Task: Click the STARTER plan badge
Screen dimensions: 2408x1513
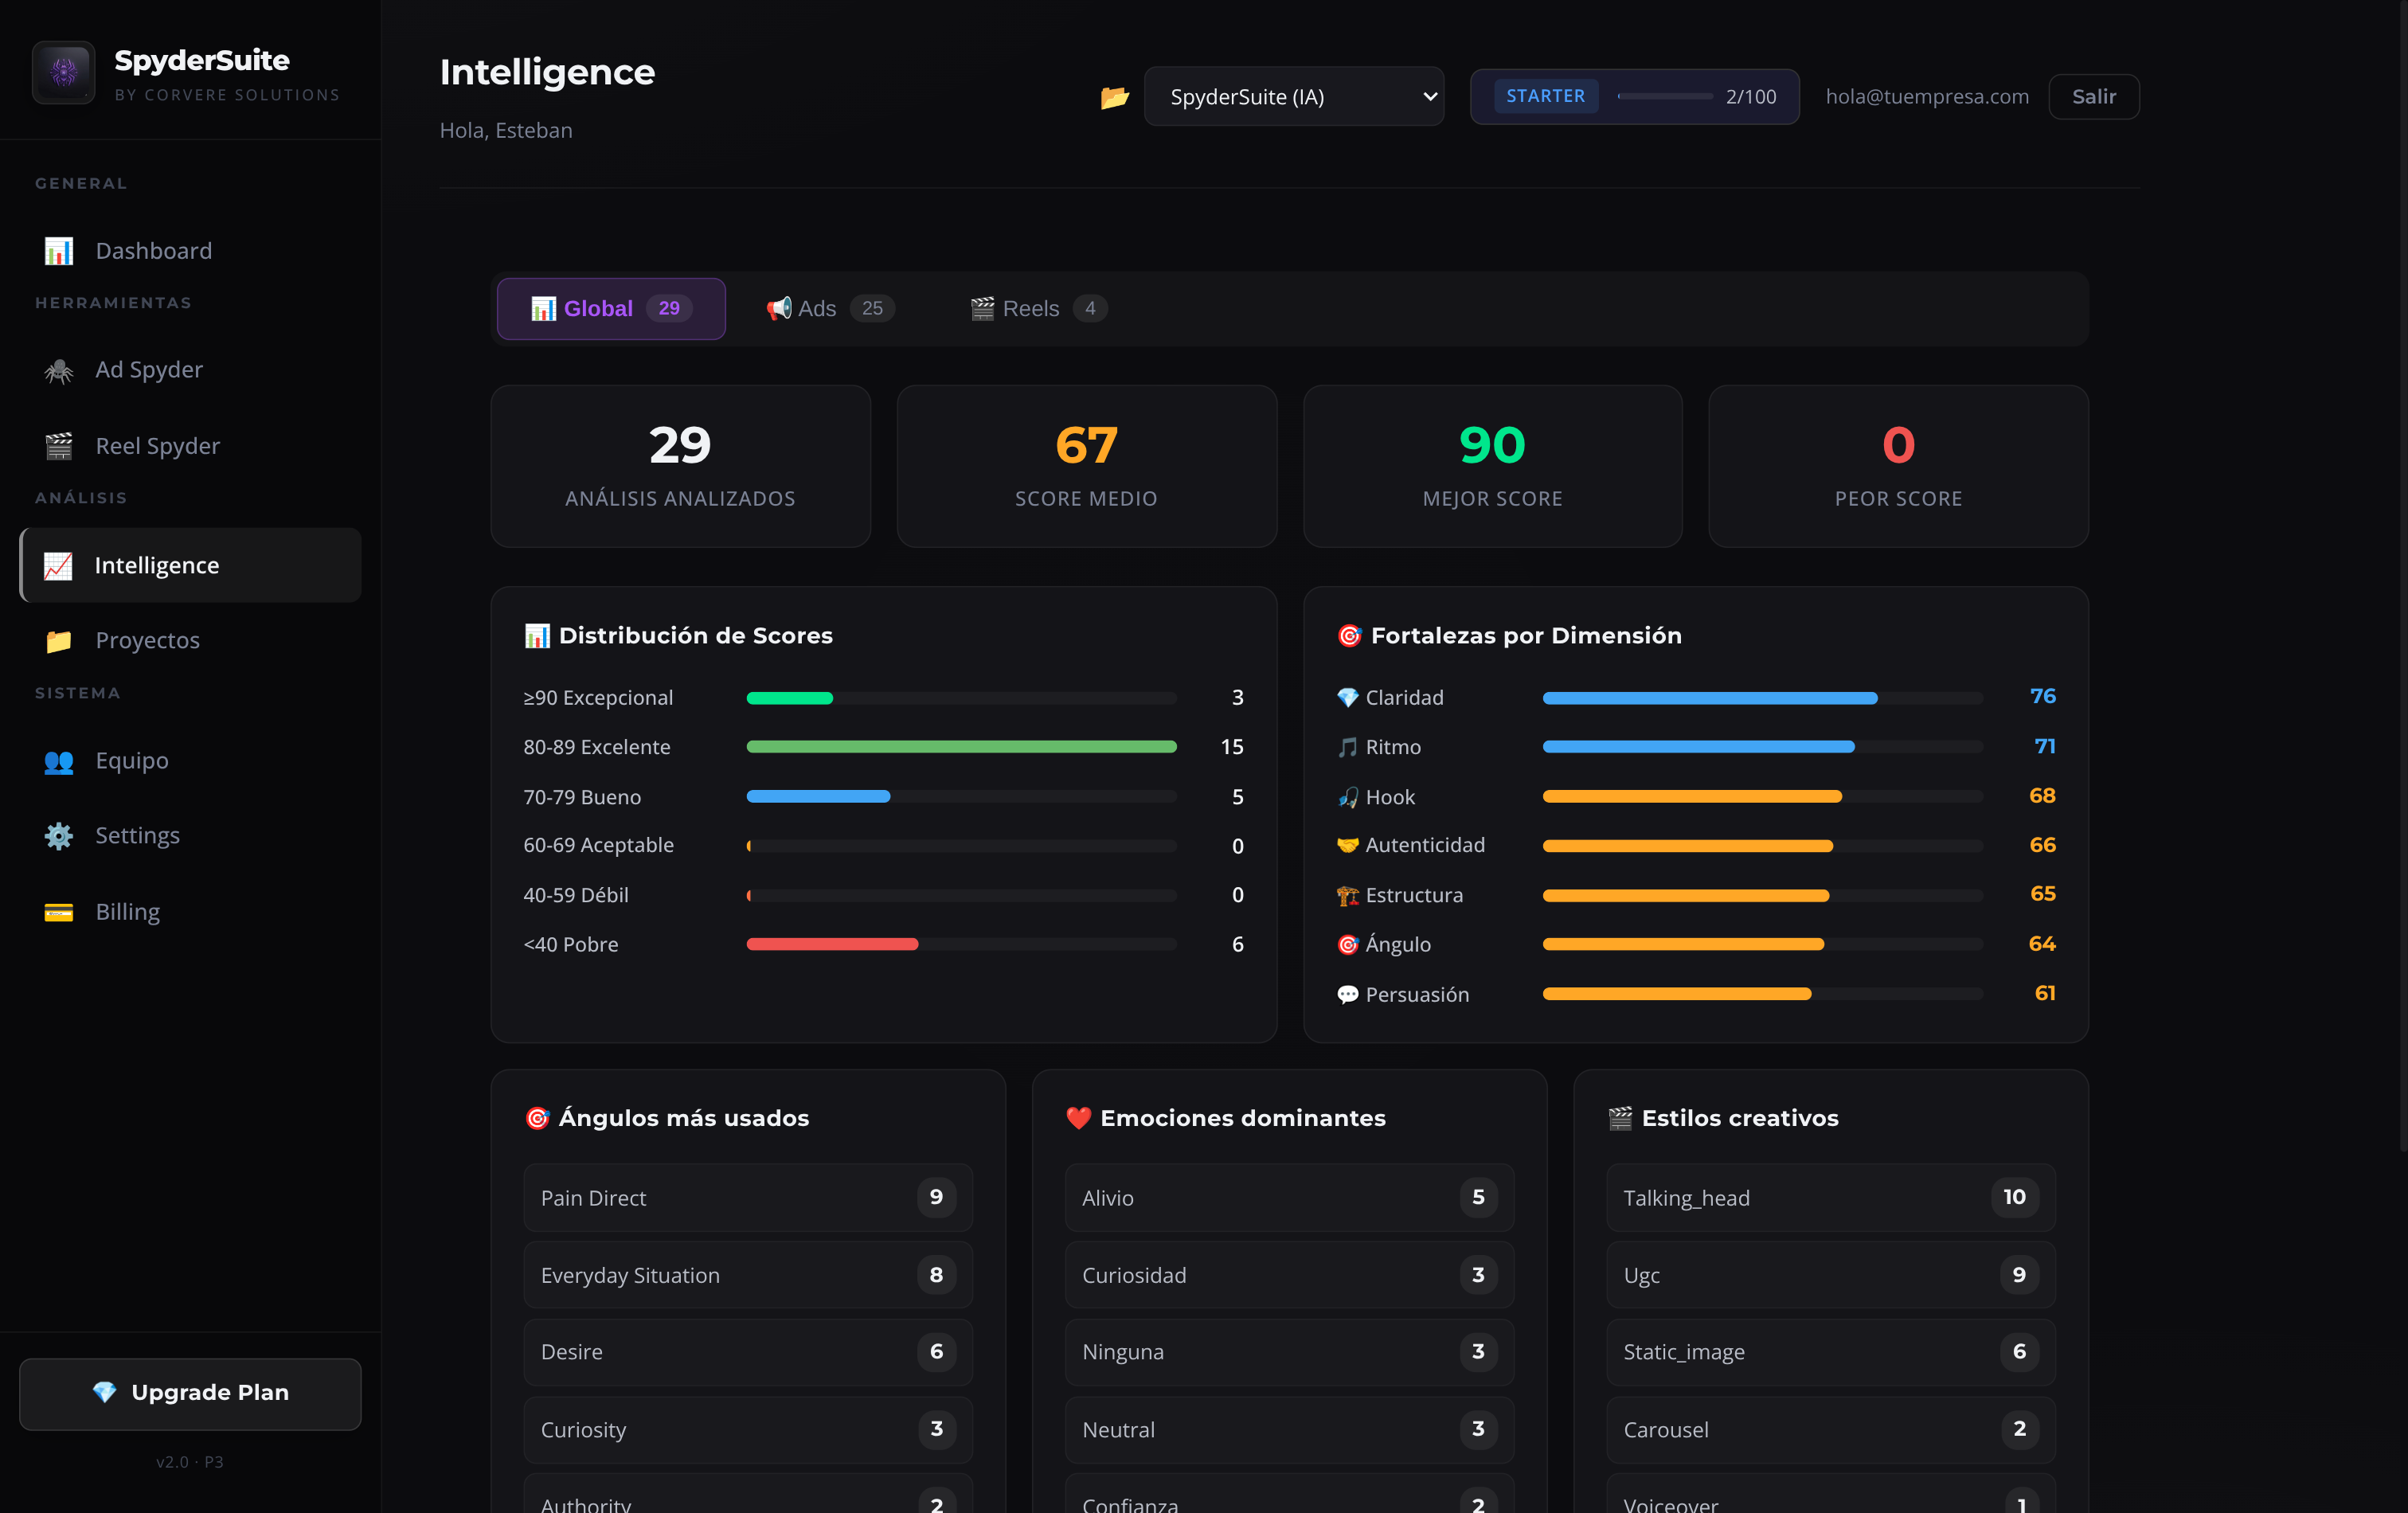Action: point(1546,96)
